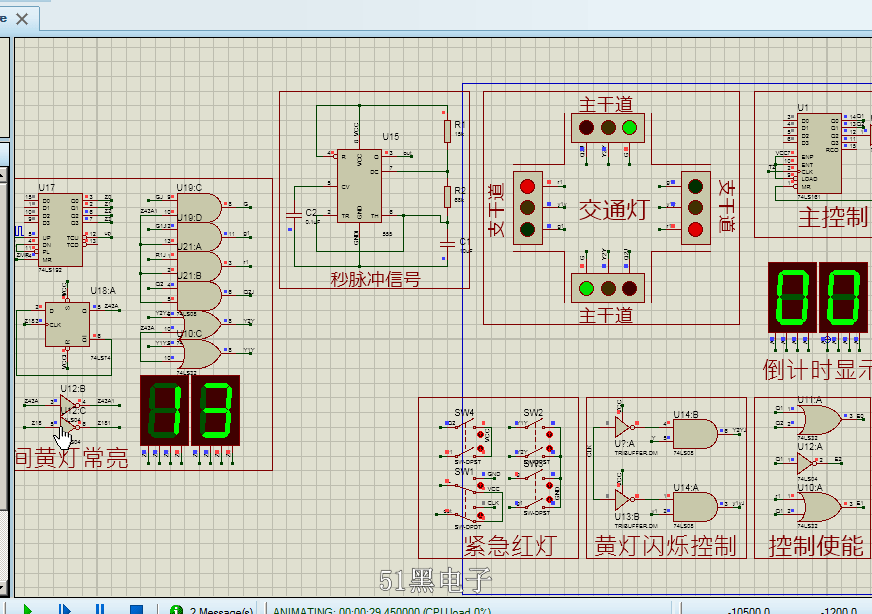Click the 交通灯 center label
Image resolution: width=872 pixels, height=614 pixels.
614,210
